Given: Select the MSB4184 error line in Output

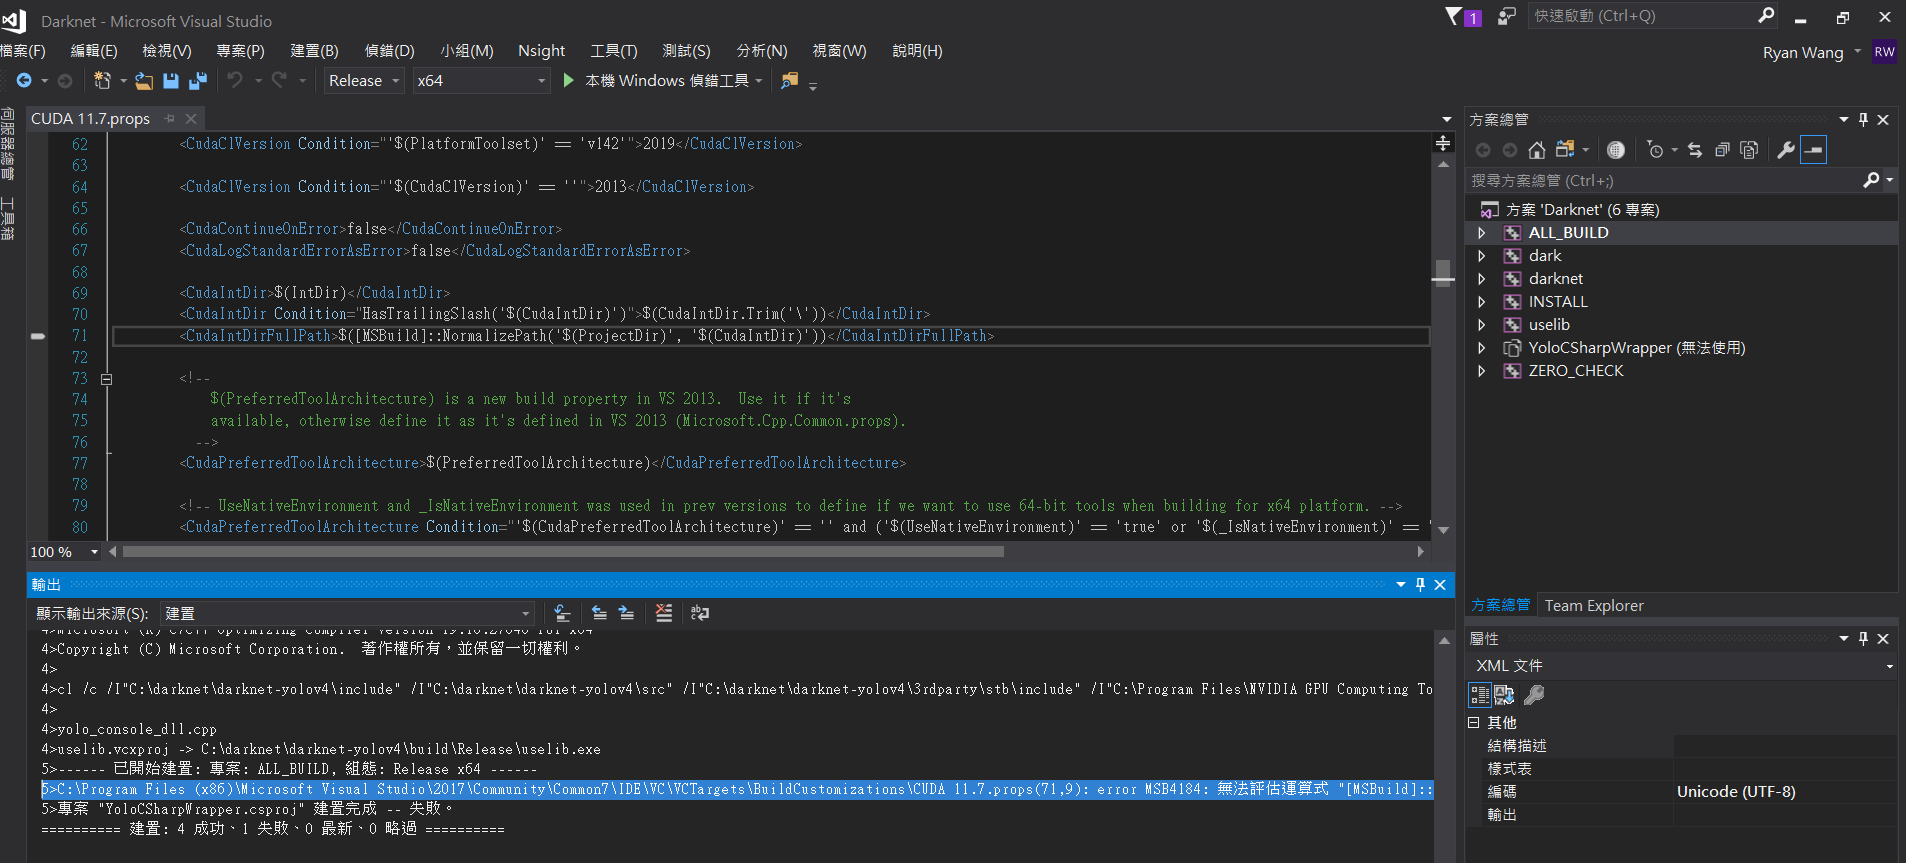Looking at the screenshot, I should coord(738,790).
